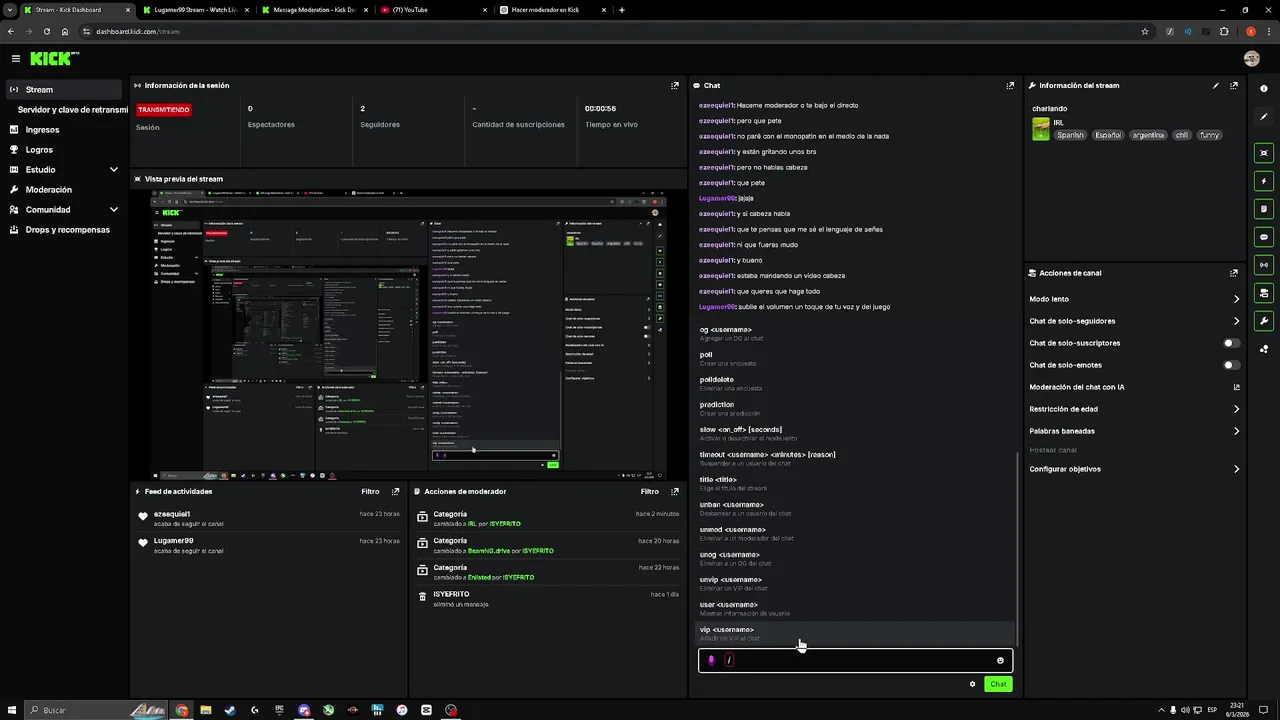
Task: Open the hamburger menu beside the Kick logo
Action: pos(15,59)
